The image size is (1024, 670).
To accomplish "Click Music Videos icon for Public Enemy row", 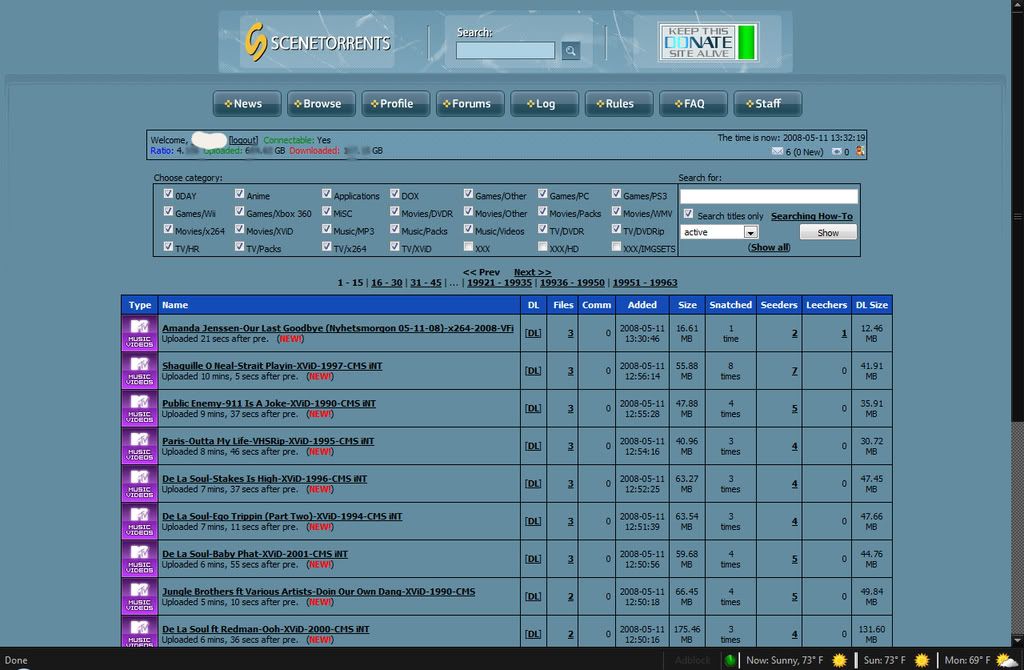I will 139,408.
